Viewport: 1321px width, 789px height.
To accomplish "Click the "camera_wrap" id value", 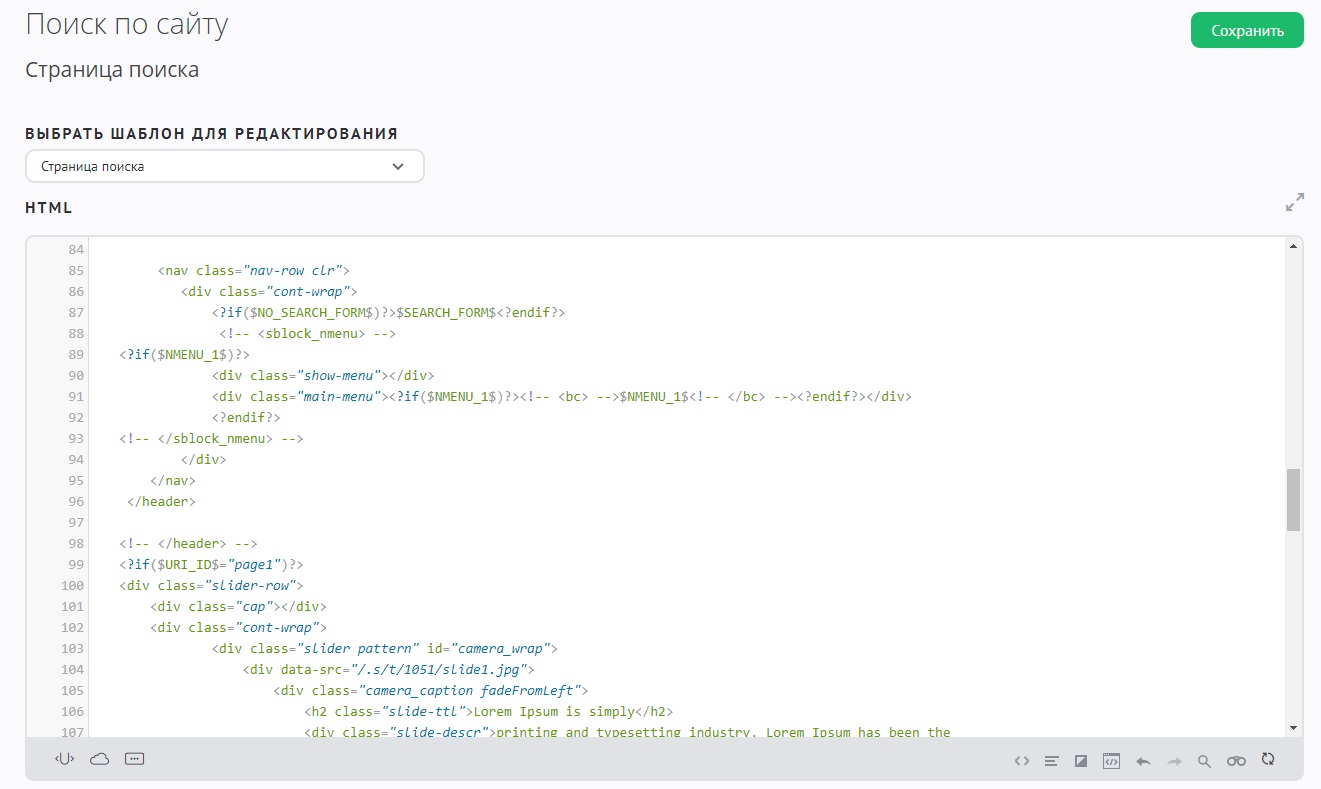I will (x=498, y=648).
